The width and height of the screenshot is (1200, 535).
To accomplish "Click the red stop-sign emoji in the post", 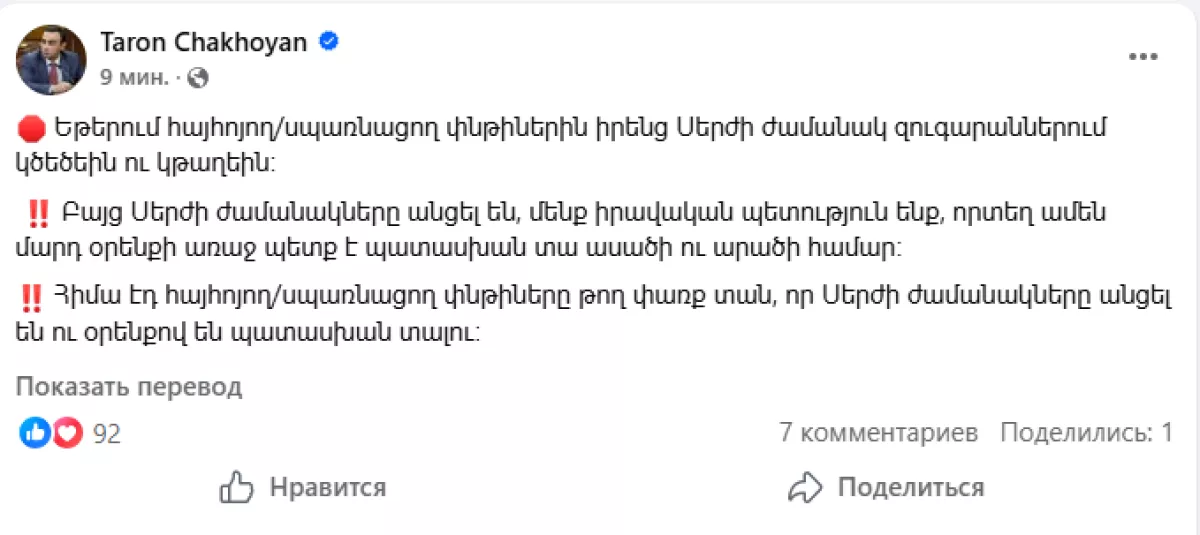I will pyautogui.click(x=33, y=129).
